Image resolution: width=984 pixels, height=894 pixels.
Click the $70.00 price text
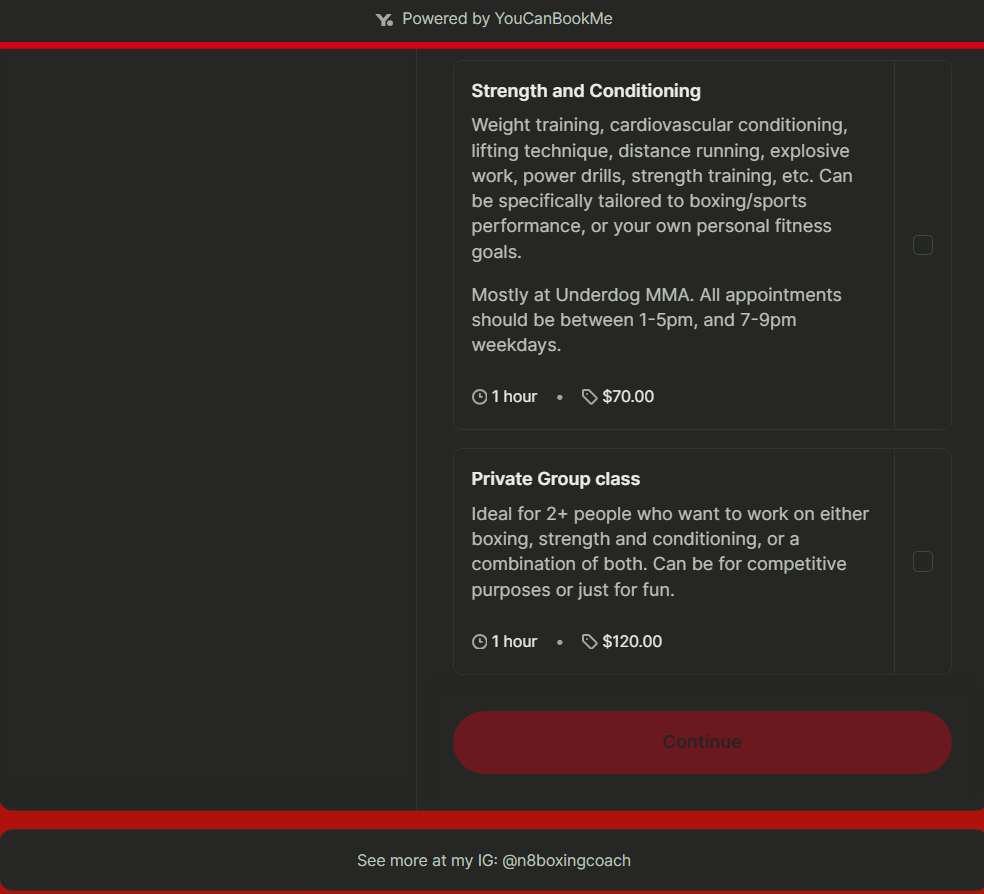point(628,396)
